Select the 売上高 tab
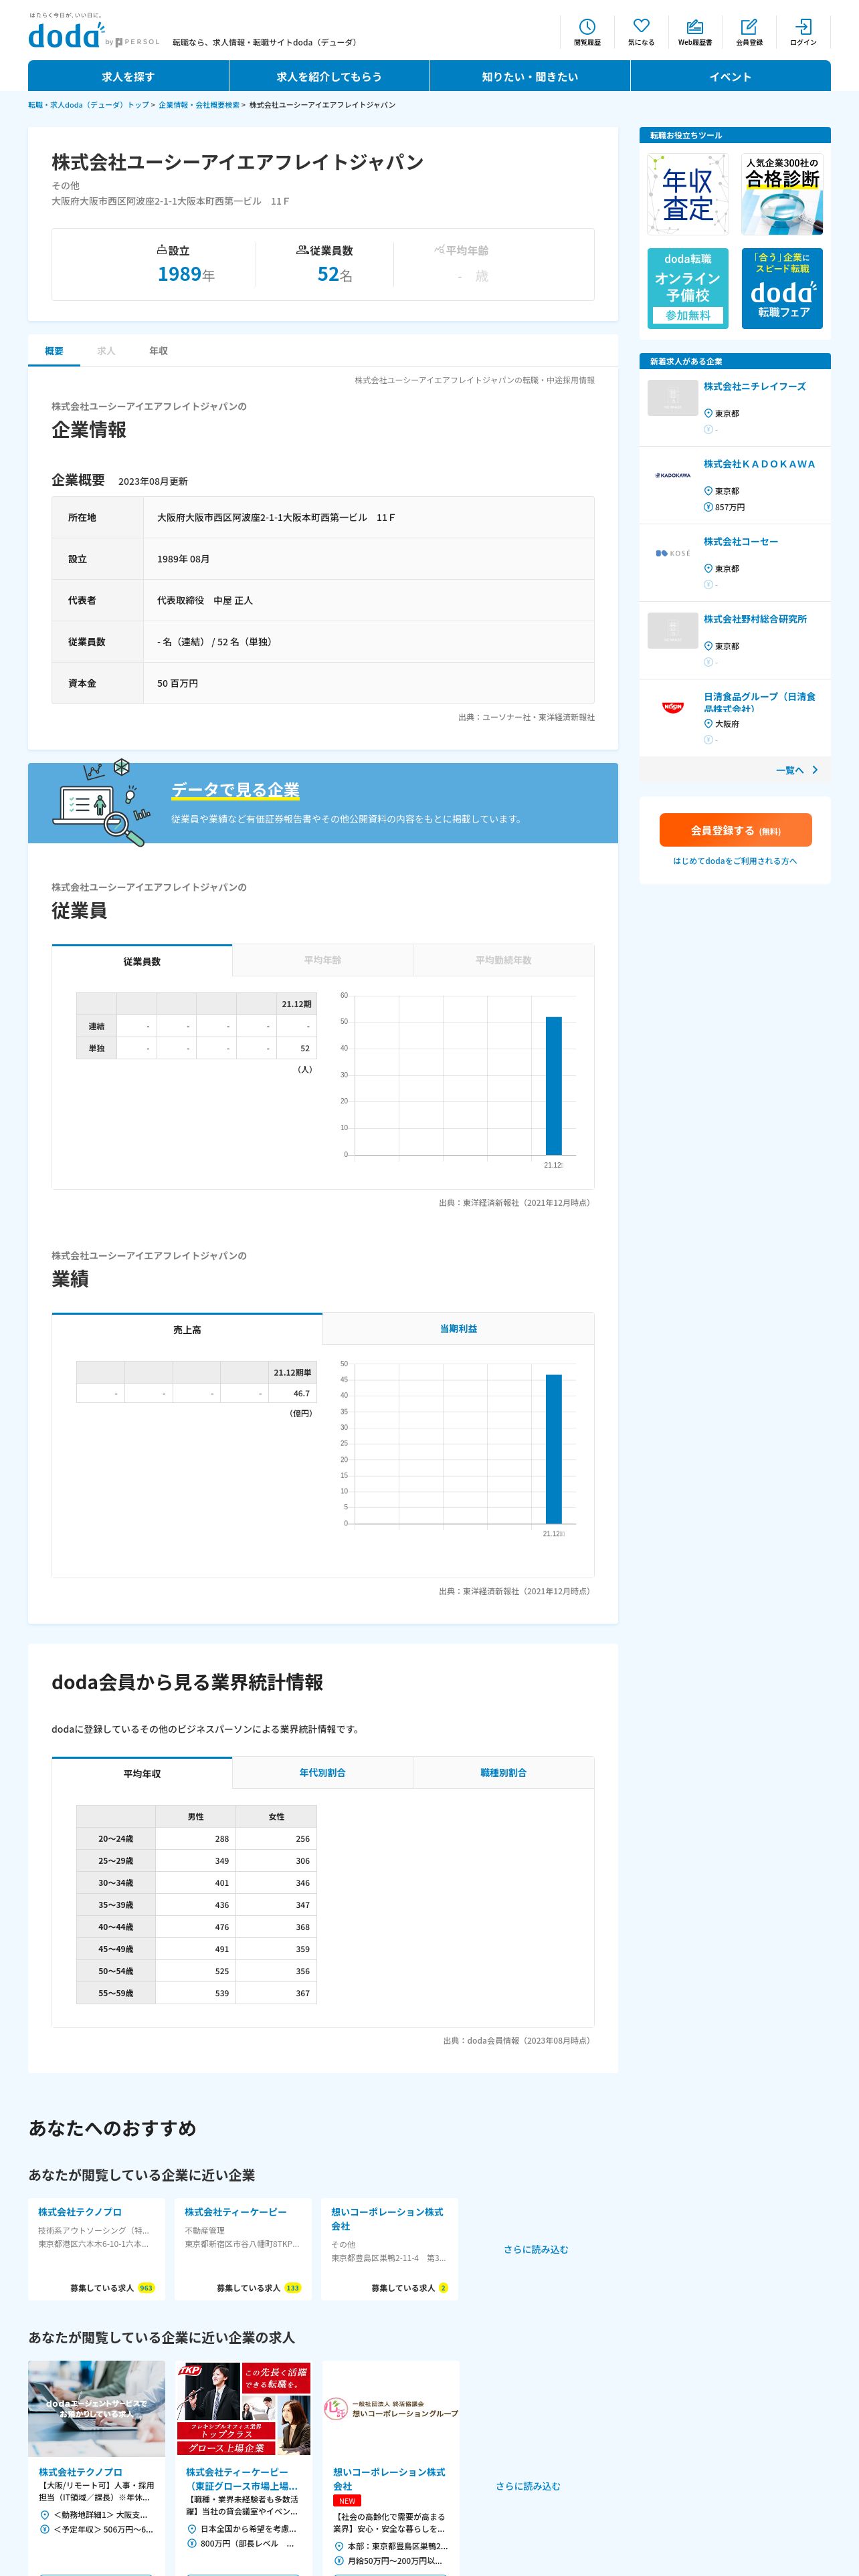The width and height of the screenshot is (859, 2576). 187,1329
